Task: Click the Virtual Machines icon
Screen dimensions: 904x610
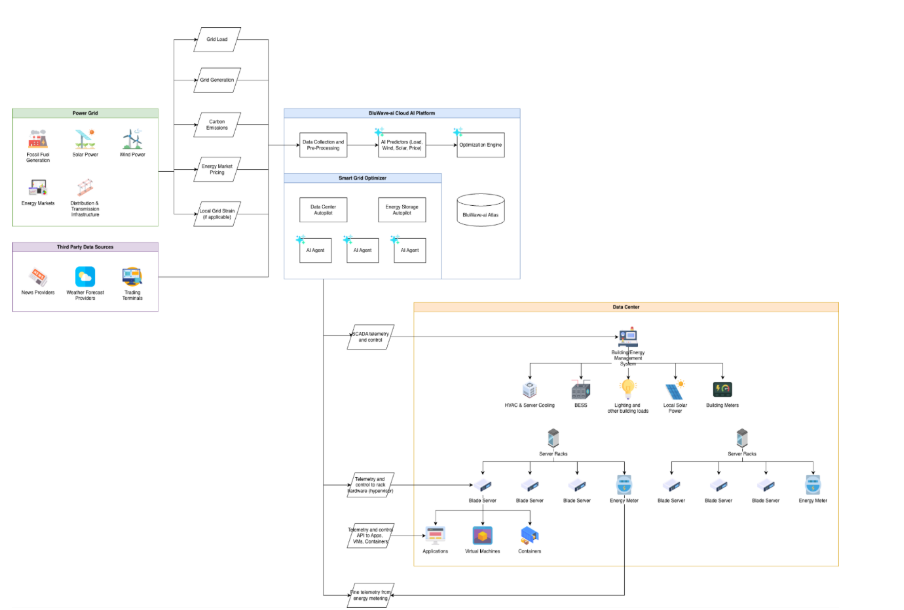Action: [x=483, y=534]
